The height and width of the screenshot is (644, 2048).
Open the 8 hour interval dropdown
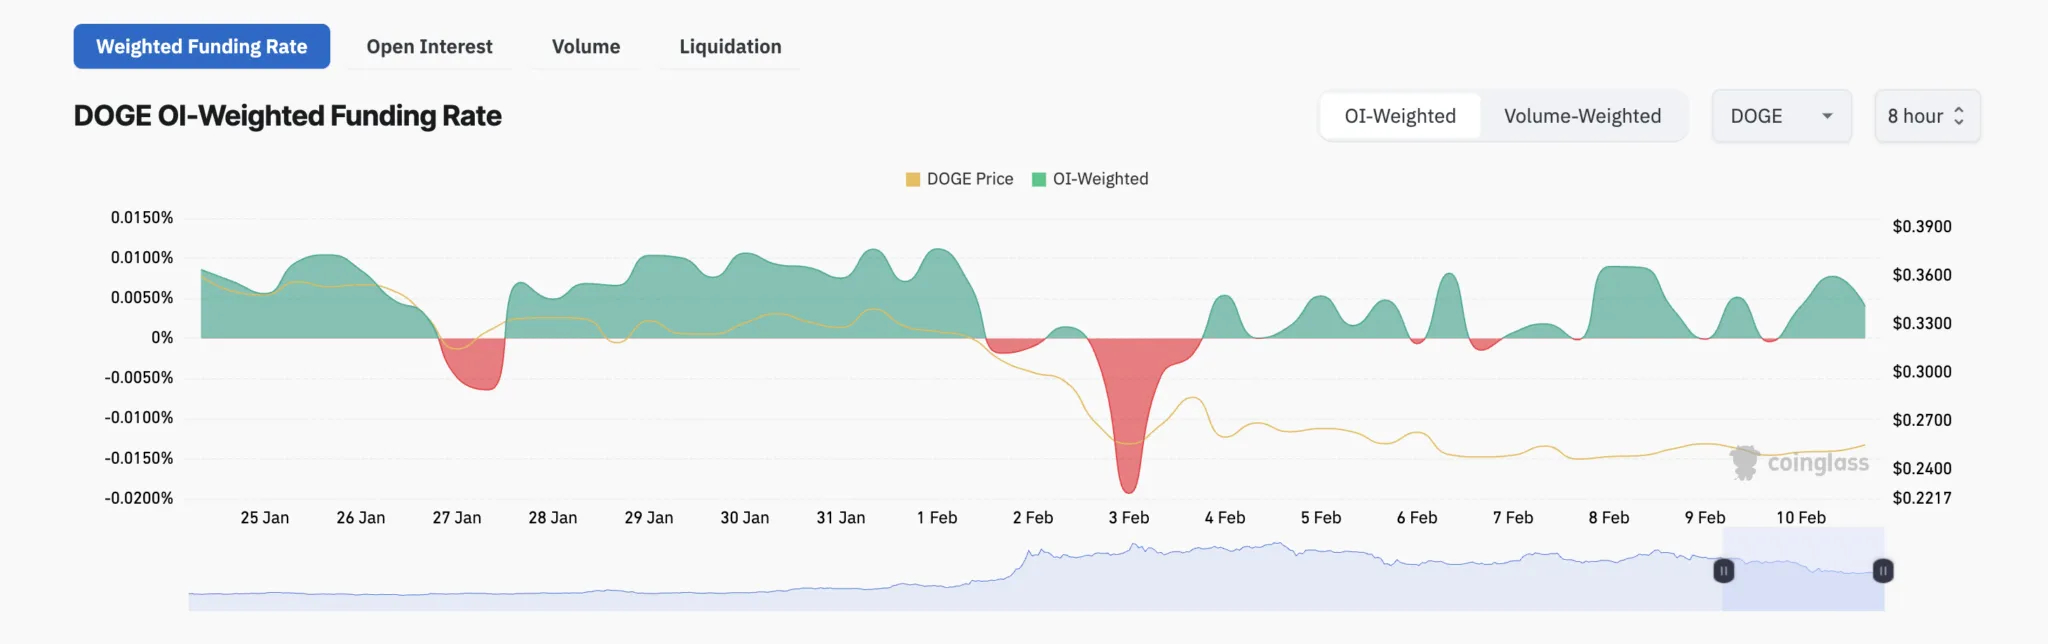(1926, 116)
